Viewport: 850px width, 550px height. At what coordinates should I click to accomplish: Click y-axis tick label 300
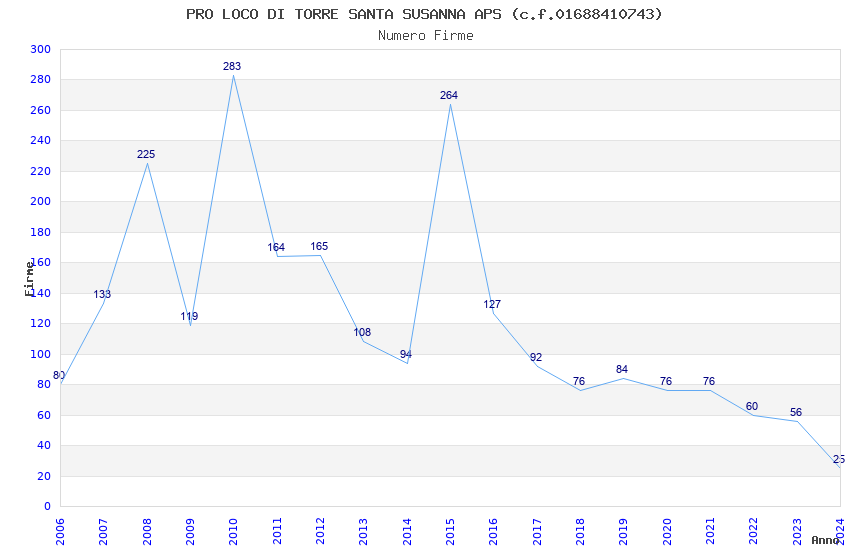pos(41,49)
